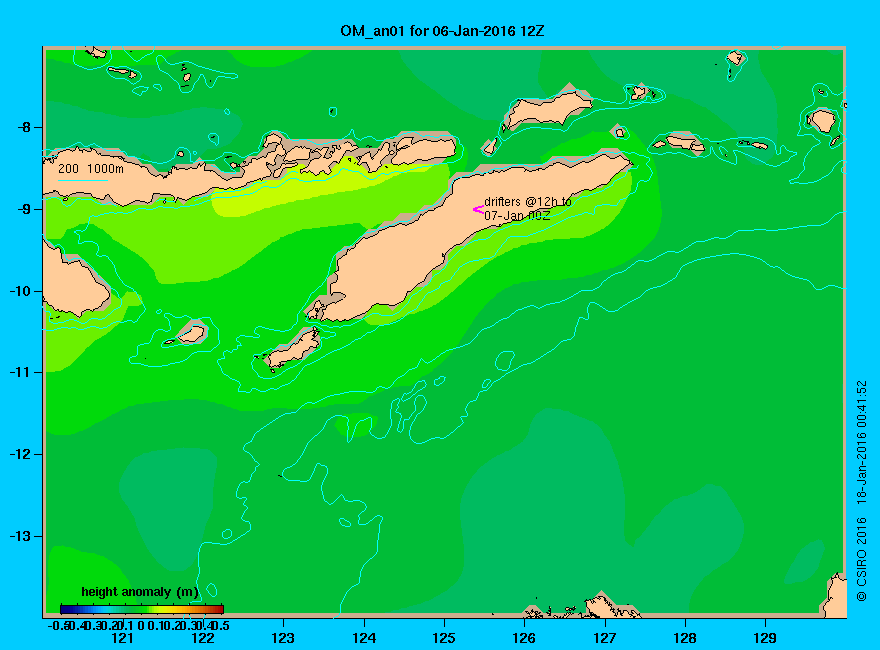Viewport: 880px width, 650px height.
Task: Click the Wetar island north of Timor
Action: pos(547,109)
